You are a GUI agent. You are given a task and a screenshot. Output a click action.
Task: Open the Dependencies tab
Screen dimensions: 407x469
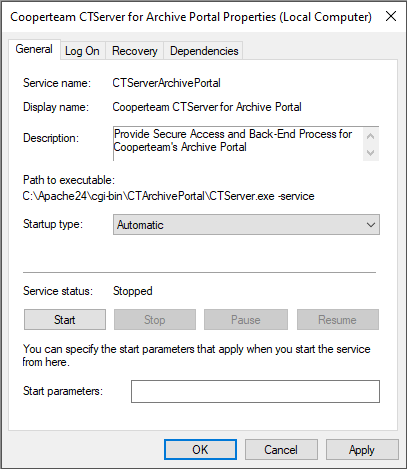(x=204, y=51)
